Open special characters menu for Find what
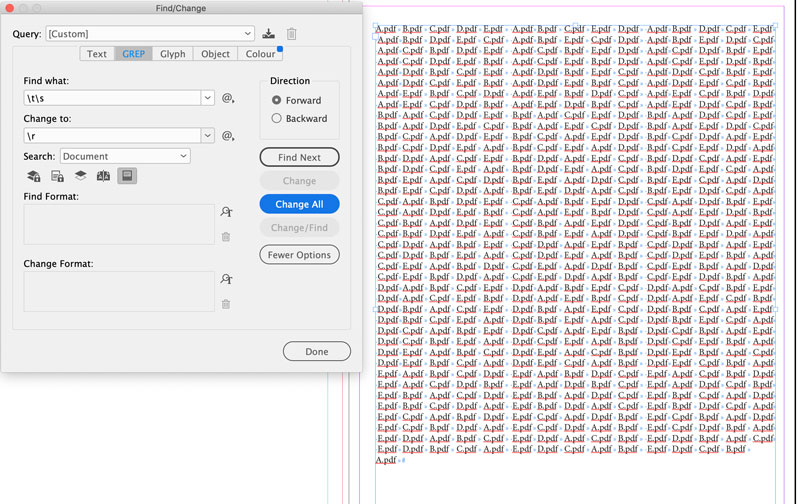Screen dimensions: 800x504 pos(228,98)
